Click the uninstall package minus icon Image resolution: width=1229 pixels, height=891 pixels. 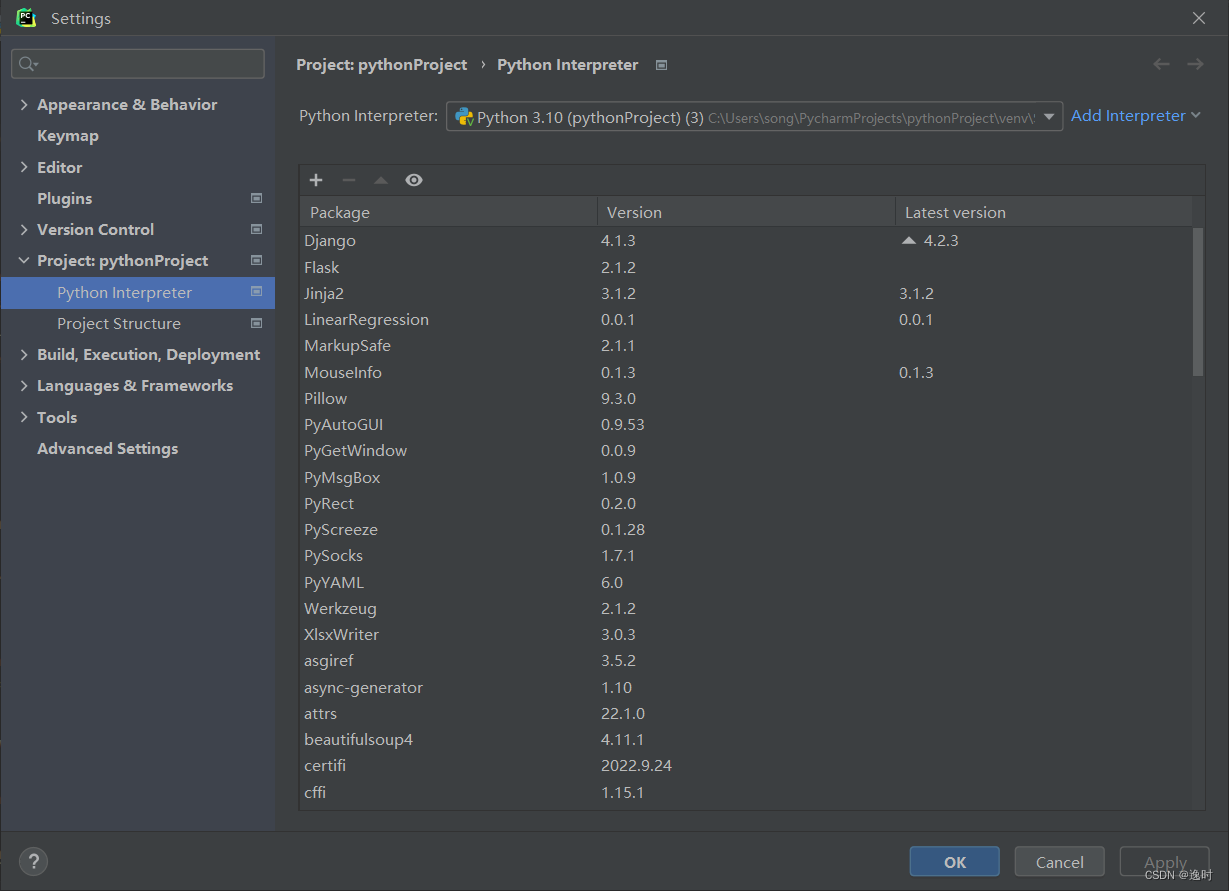pos(348,180)
